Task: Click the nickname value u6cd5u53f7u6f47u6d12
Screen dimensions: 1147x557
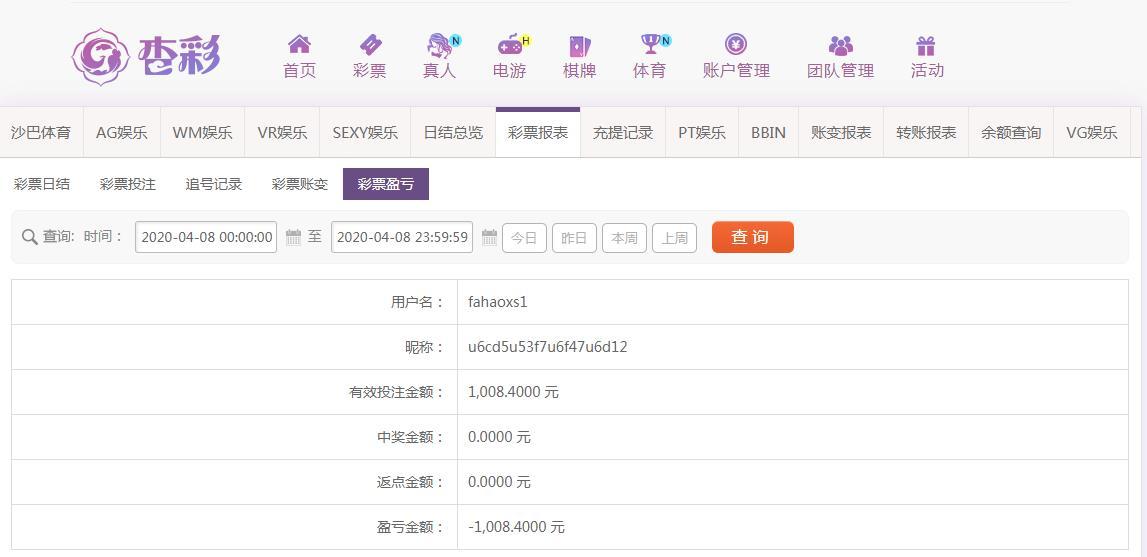Action: pyautogui.click(x=548, y=347)
